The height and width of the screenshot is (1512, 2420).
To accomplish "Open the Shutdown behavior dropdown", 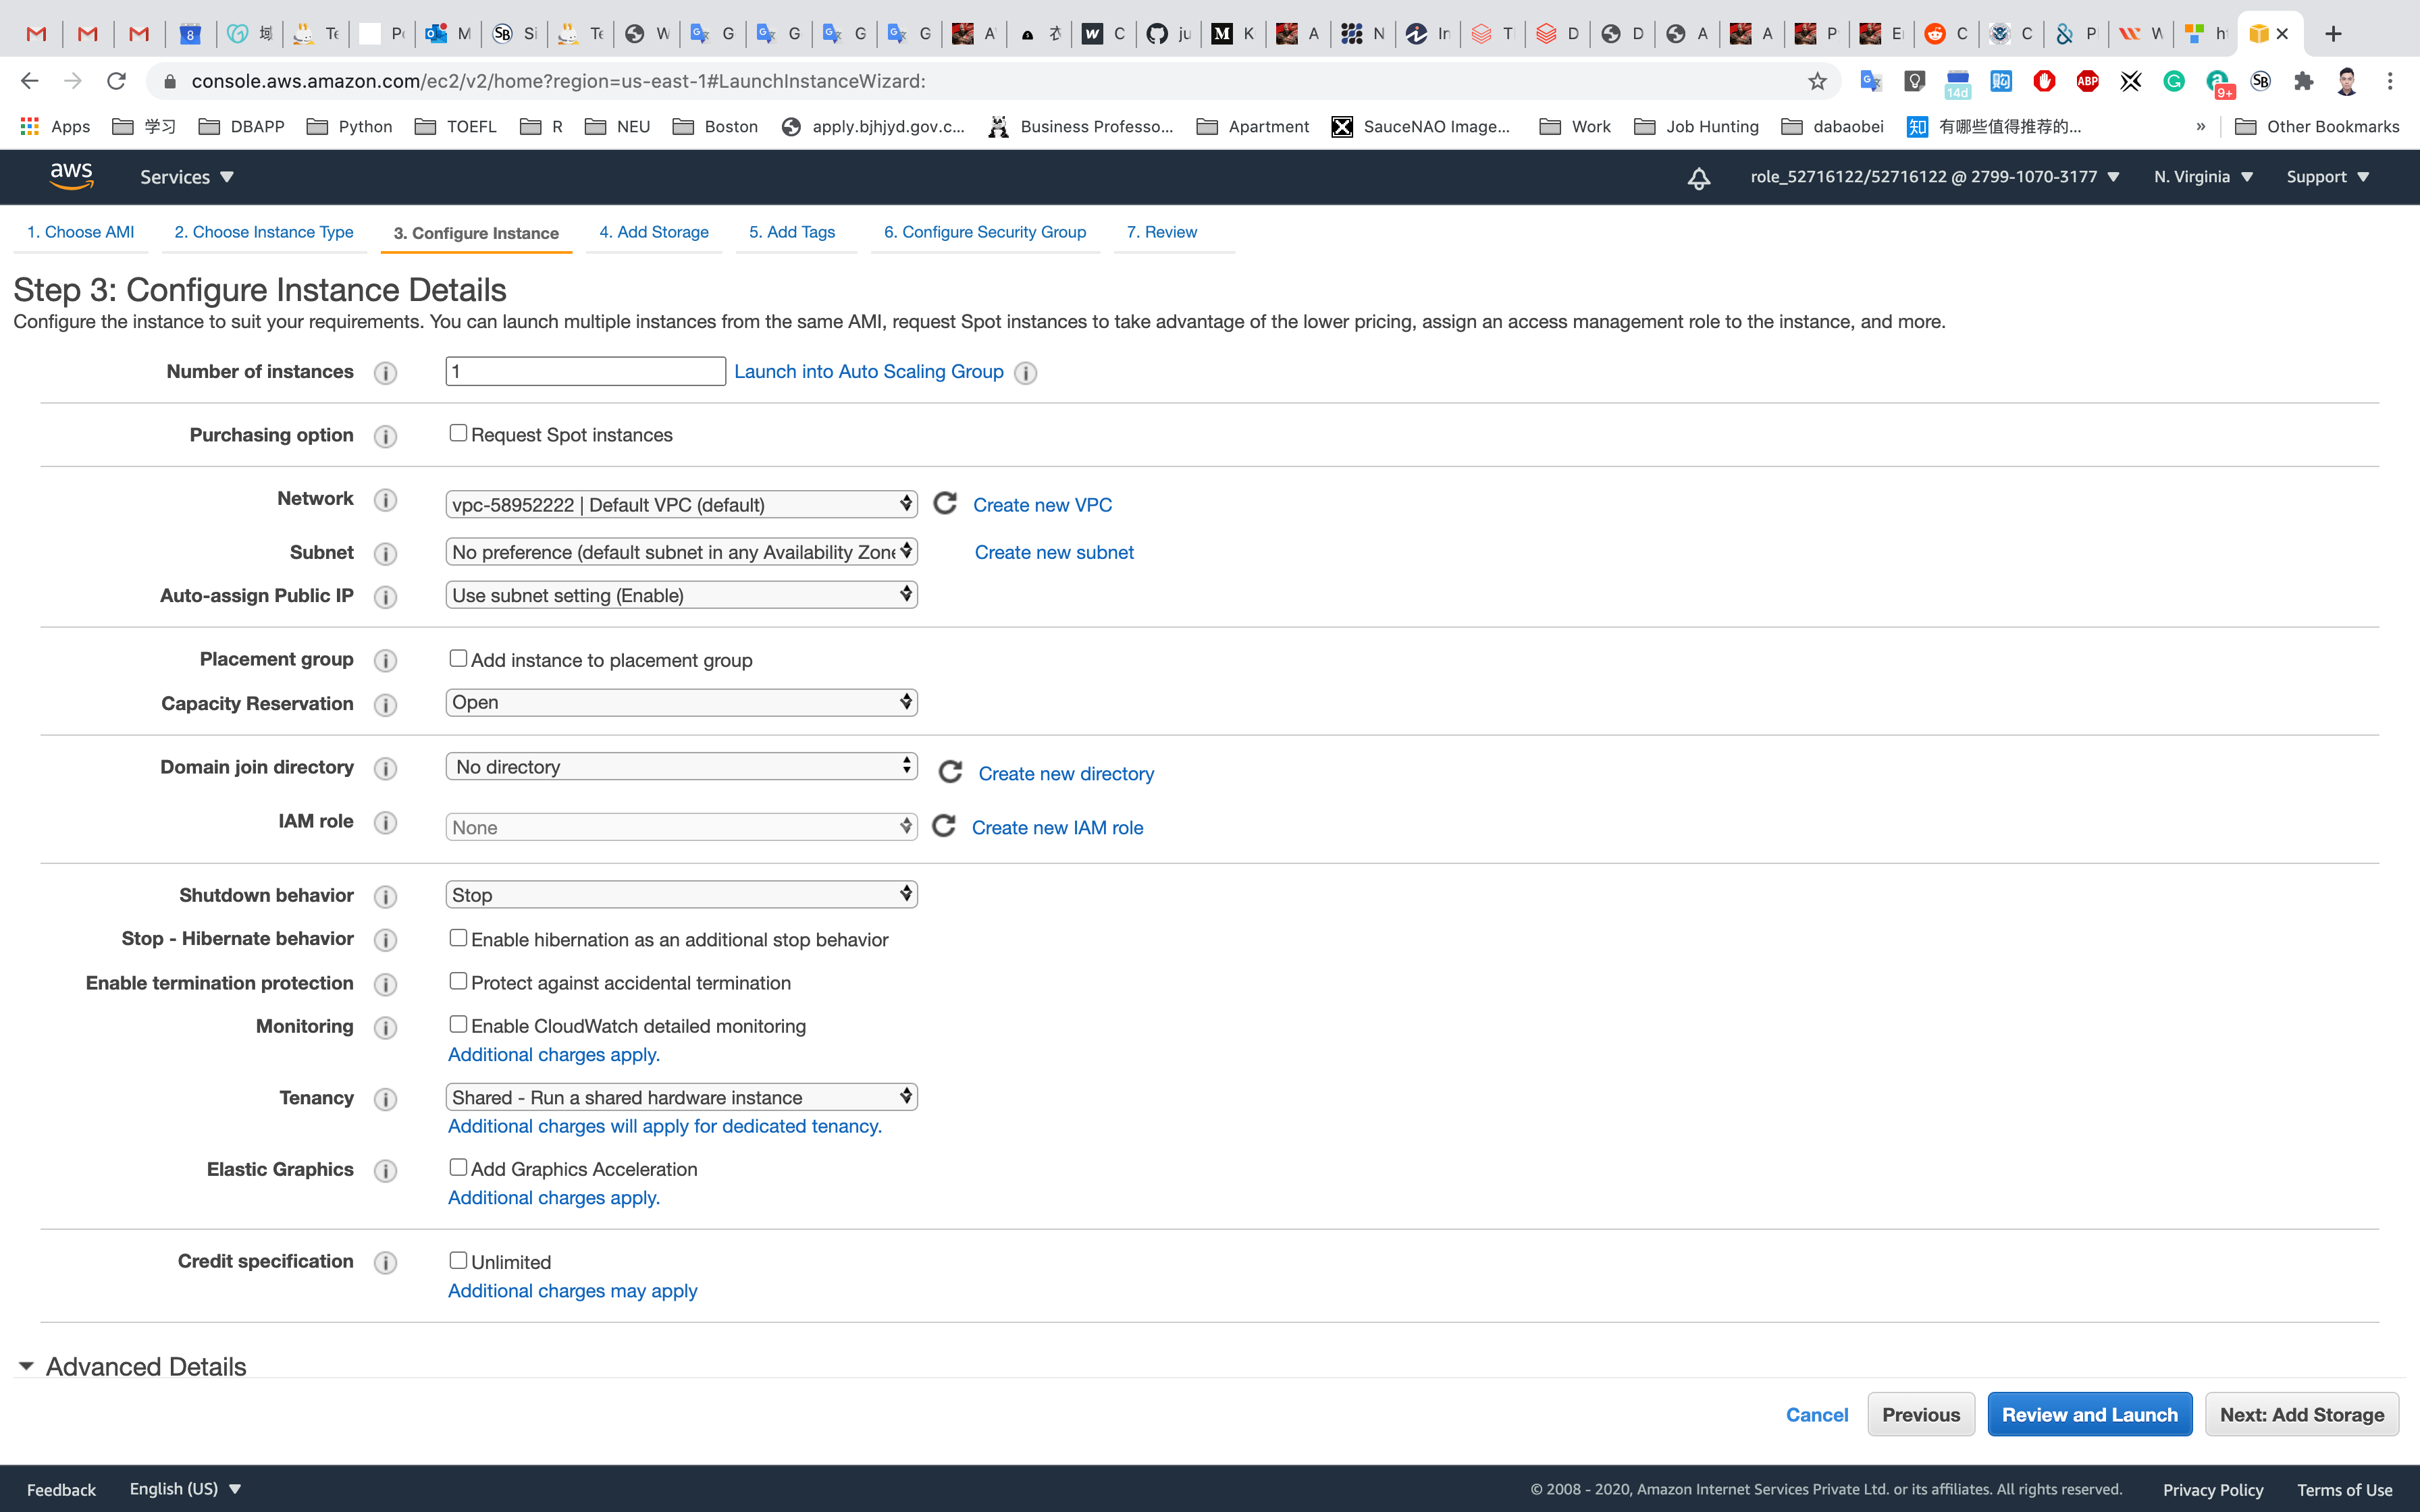I will 681,894.
